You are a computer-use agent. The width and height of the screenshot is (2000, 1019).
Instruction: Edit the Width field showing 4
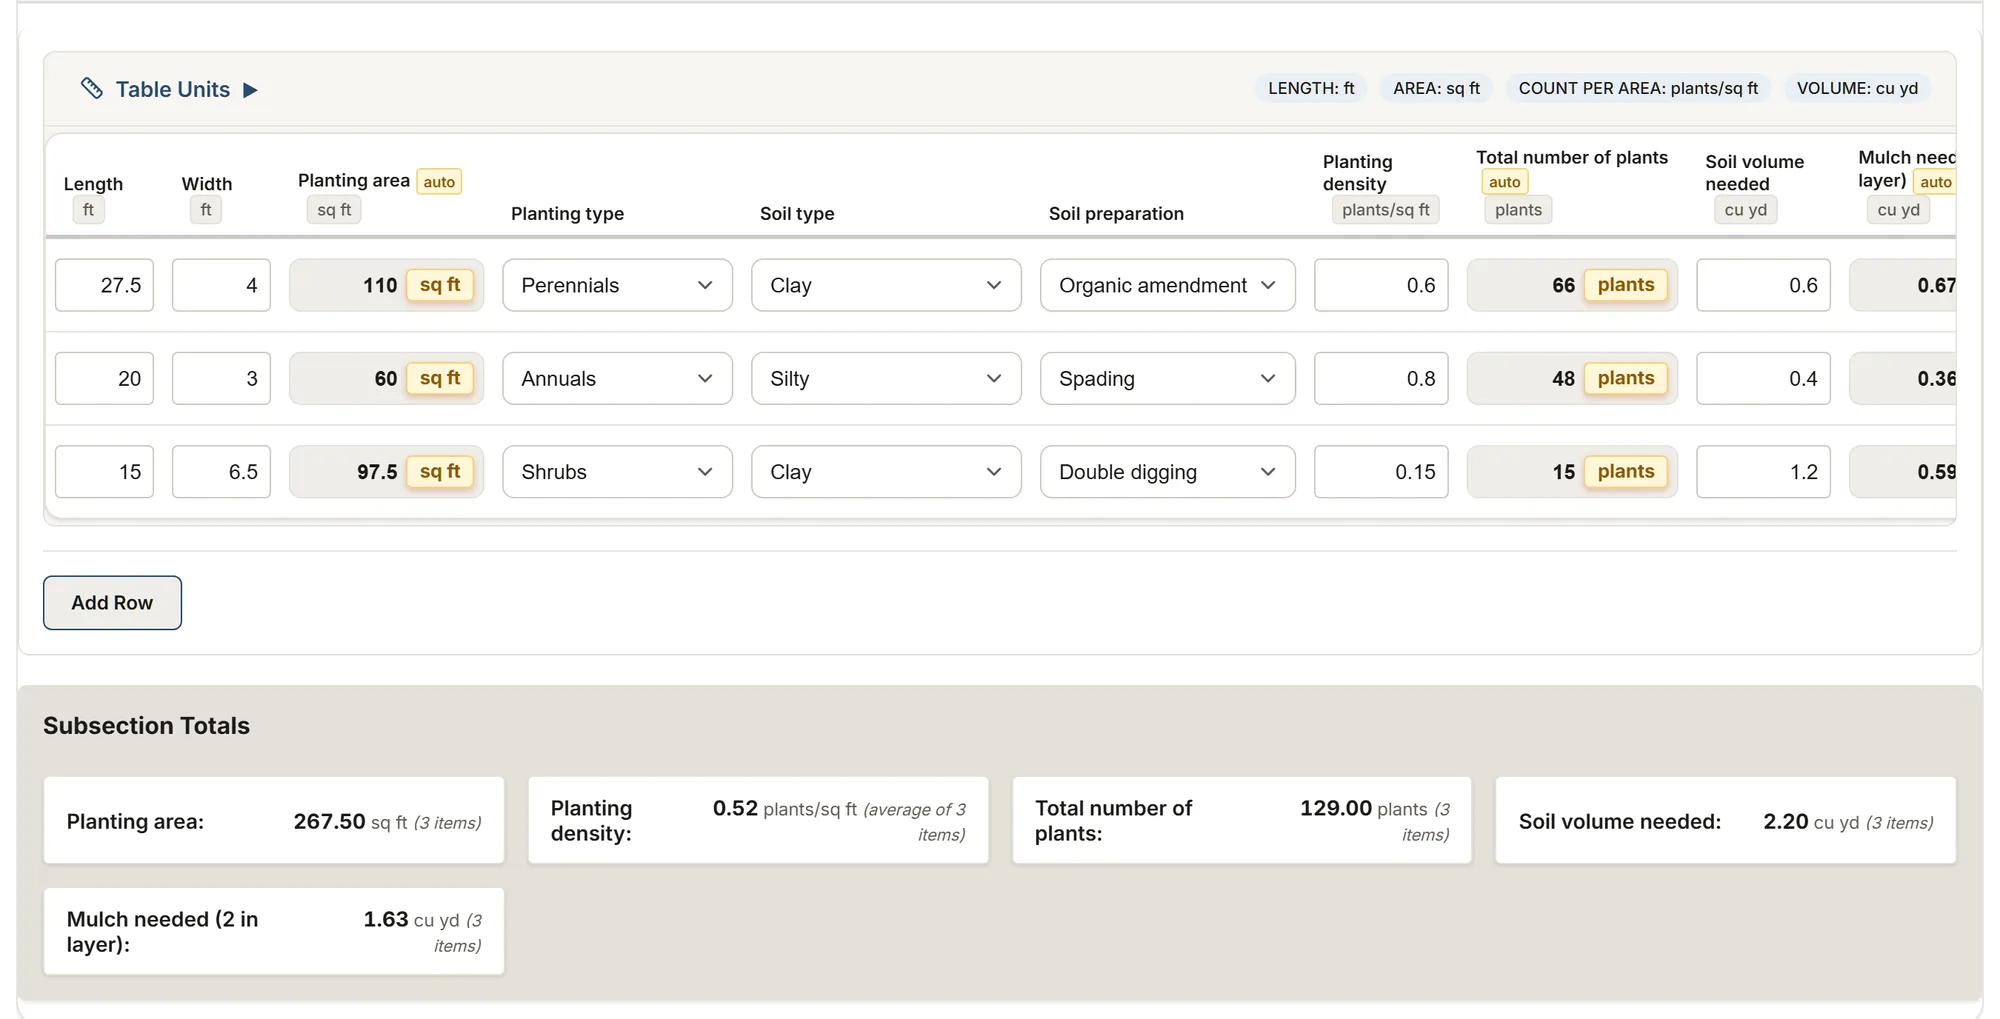point(221,285)
